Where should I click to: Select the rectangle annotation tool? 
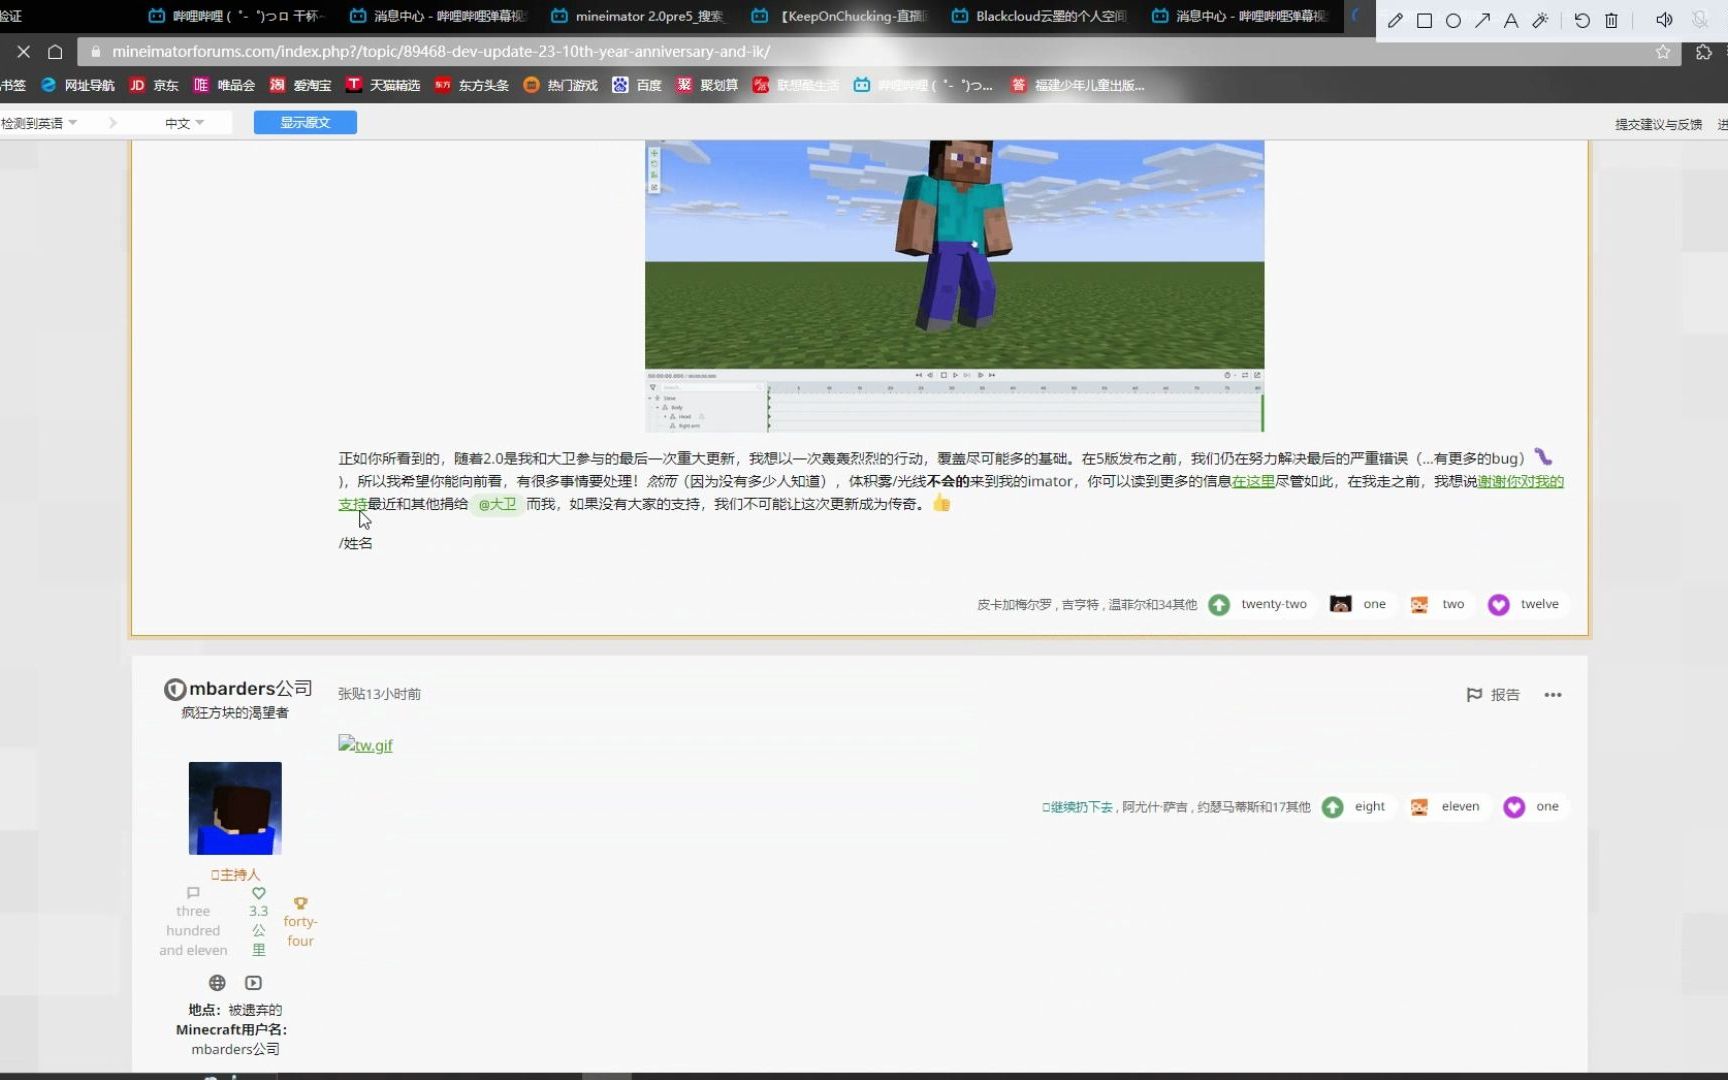click(1424, 20)
